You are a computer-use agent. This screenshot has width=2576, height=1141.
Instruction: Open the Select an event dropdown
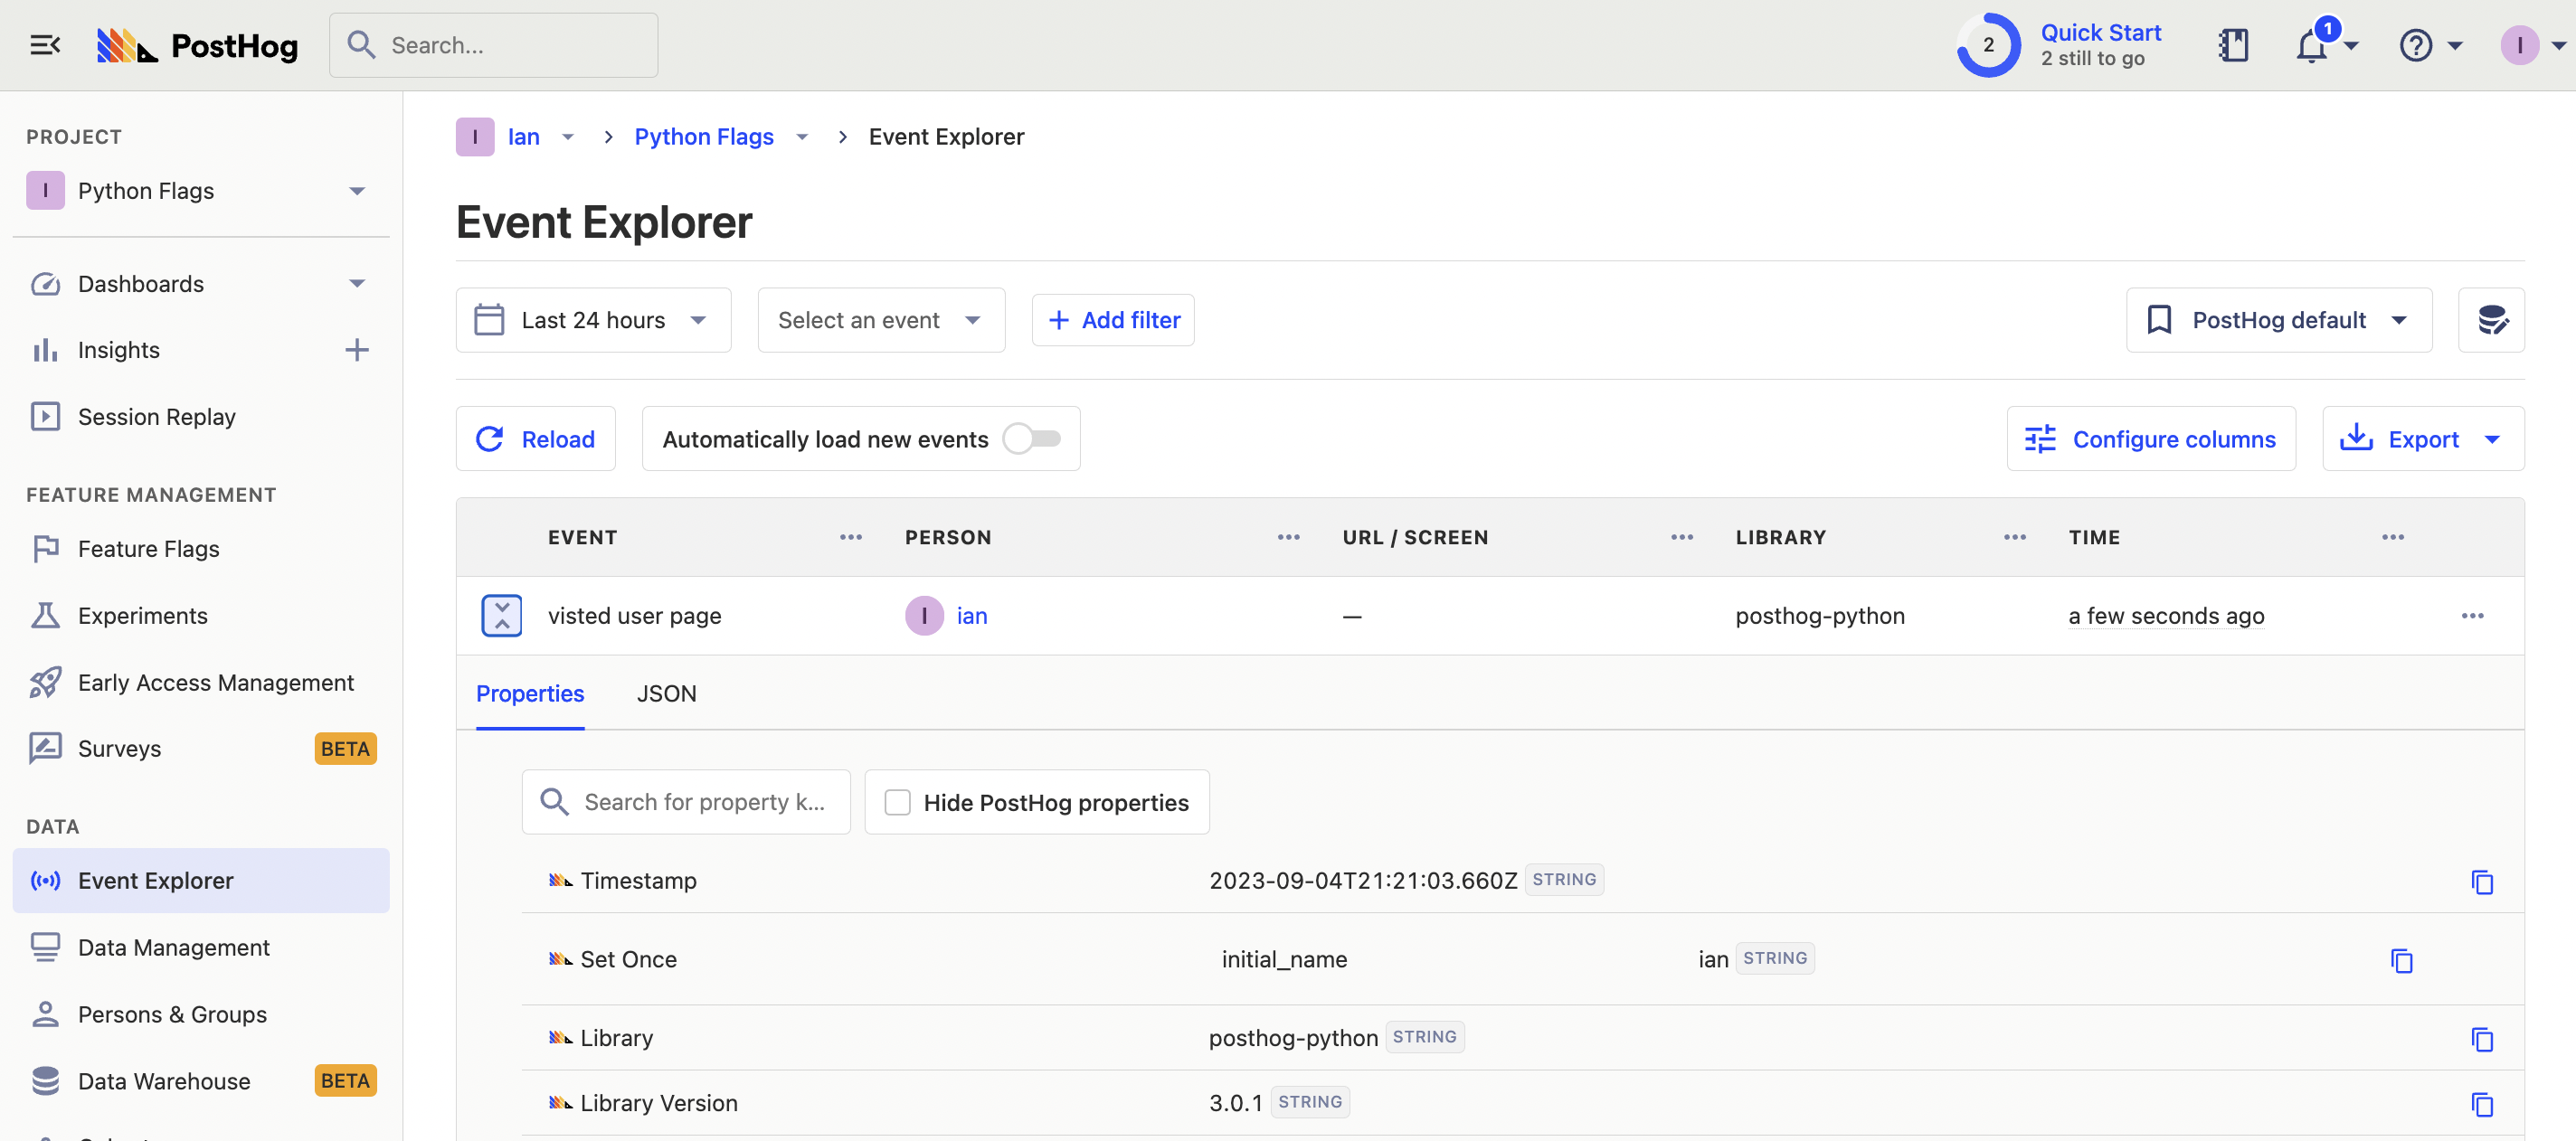(x=880, y=320)
